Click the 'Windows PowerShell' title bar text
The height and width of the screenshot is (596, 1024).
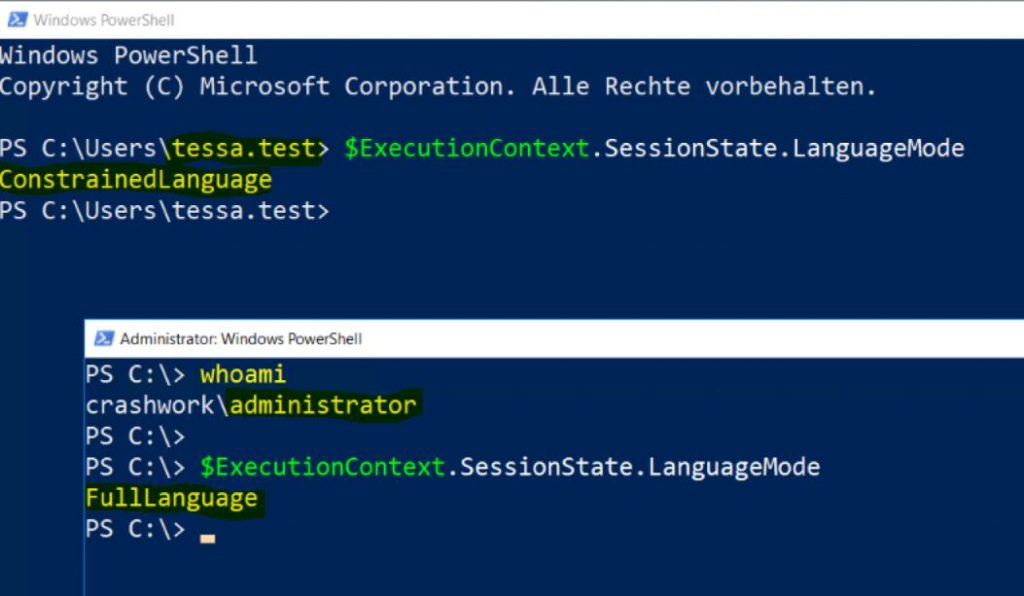(x=104, y=20)
